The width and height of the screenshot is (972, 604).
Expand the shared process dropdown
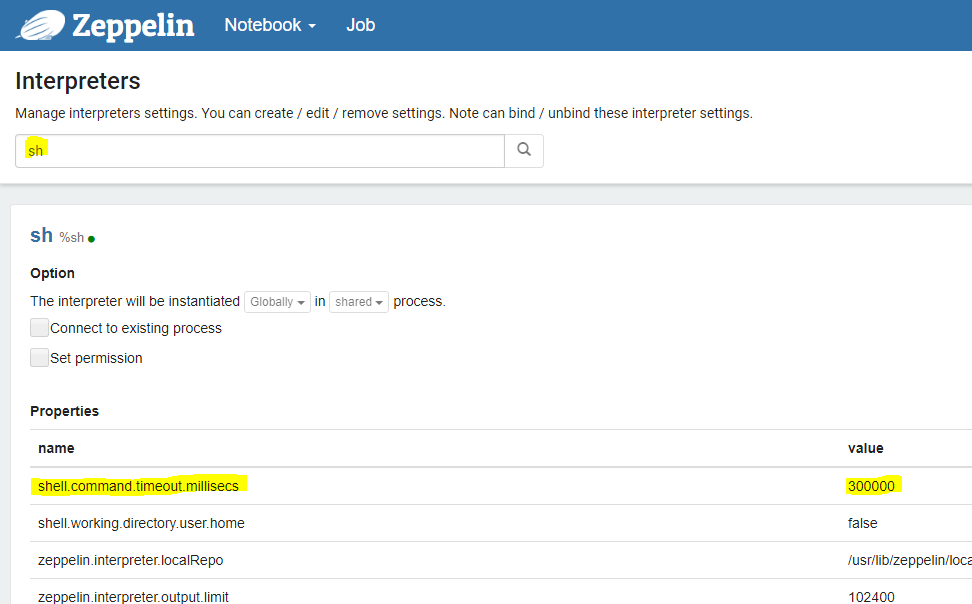[358, 302]
